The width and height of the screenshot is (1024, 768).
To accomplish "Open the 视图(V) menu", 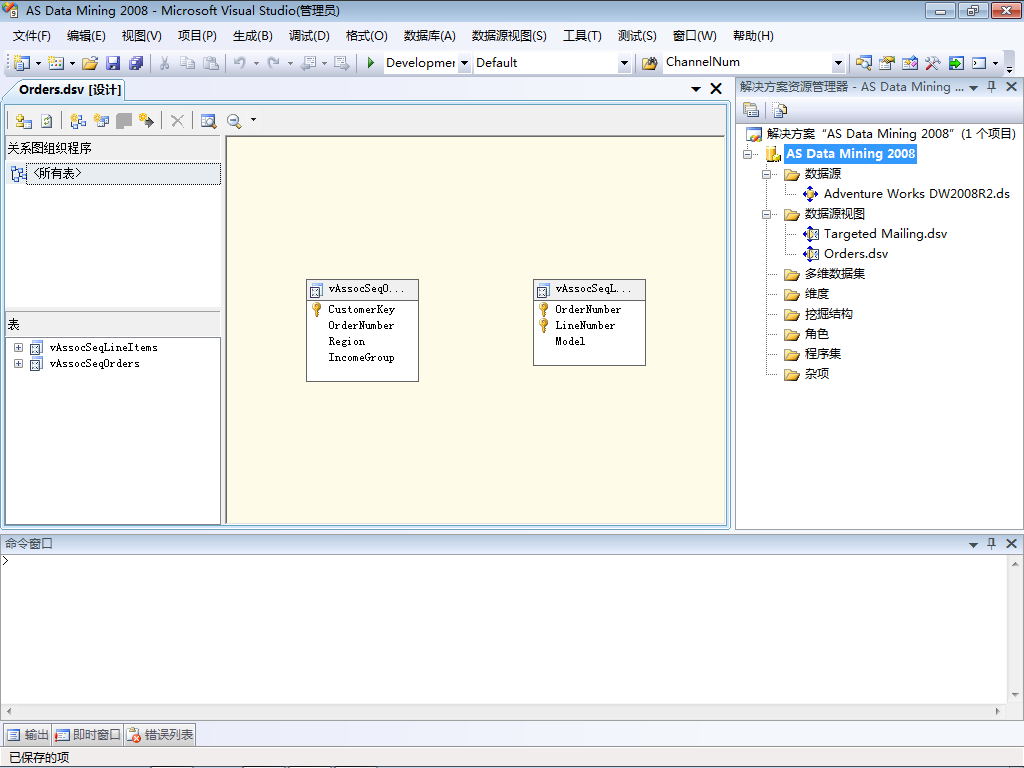I will click(142, 36).
